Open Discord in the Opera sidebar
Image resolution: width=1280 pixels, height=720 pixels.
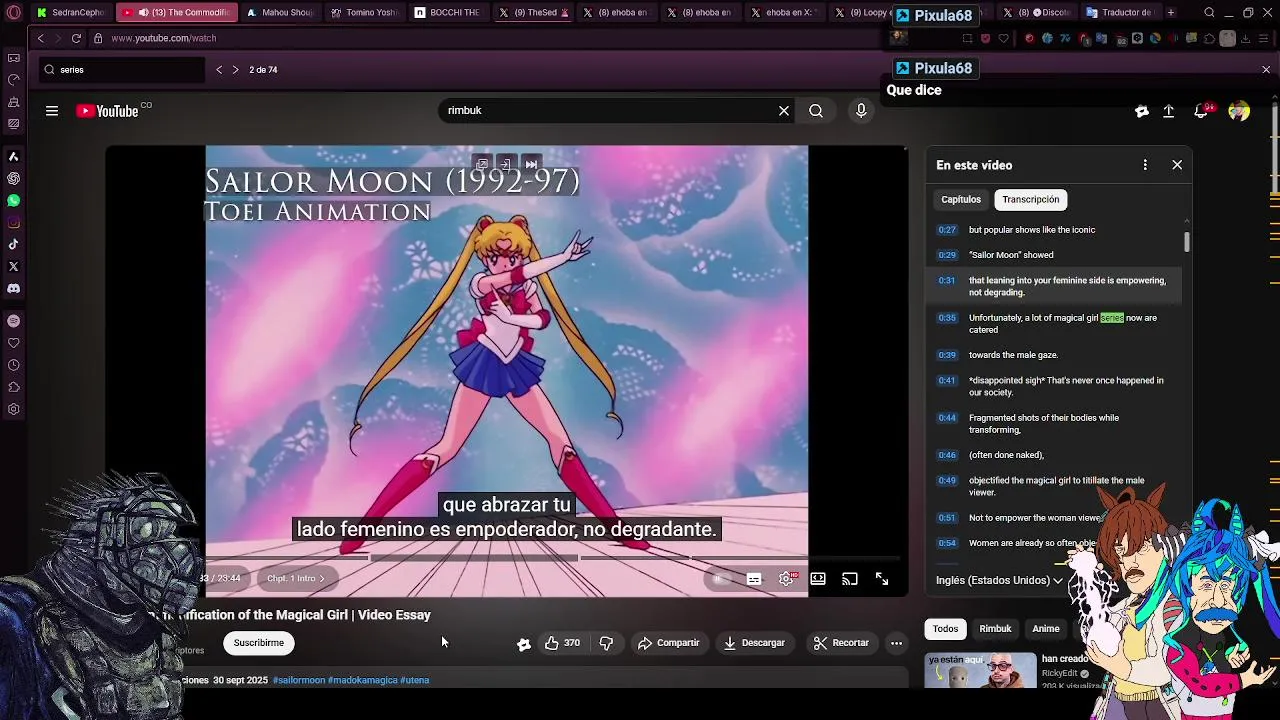pos(14,289)
